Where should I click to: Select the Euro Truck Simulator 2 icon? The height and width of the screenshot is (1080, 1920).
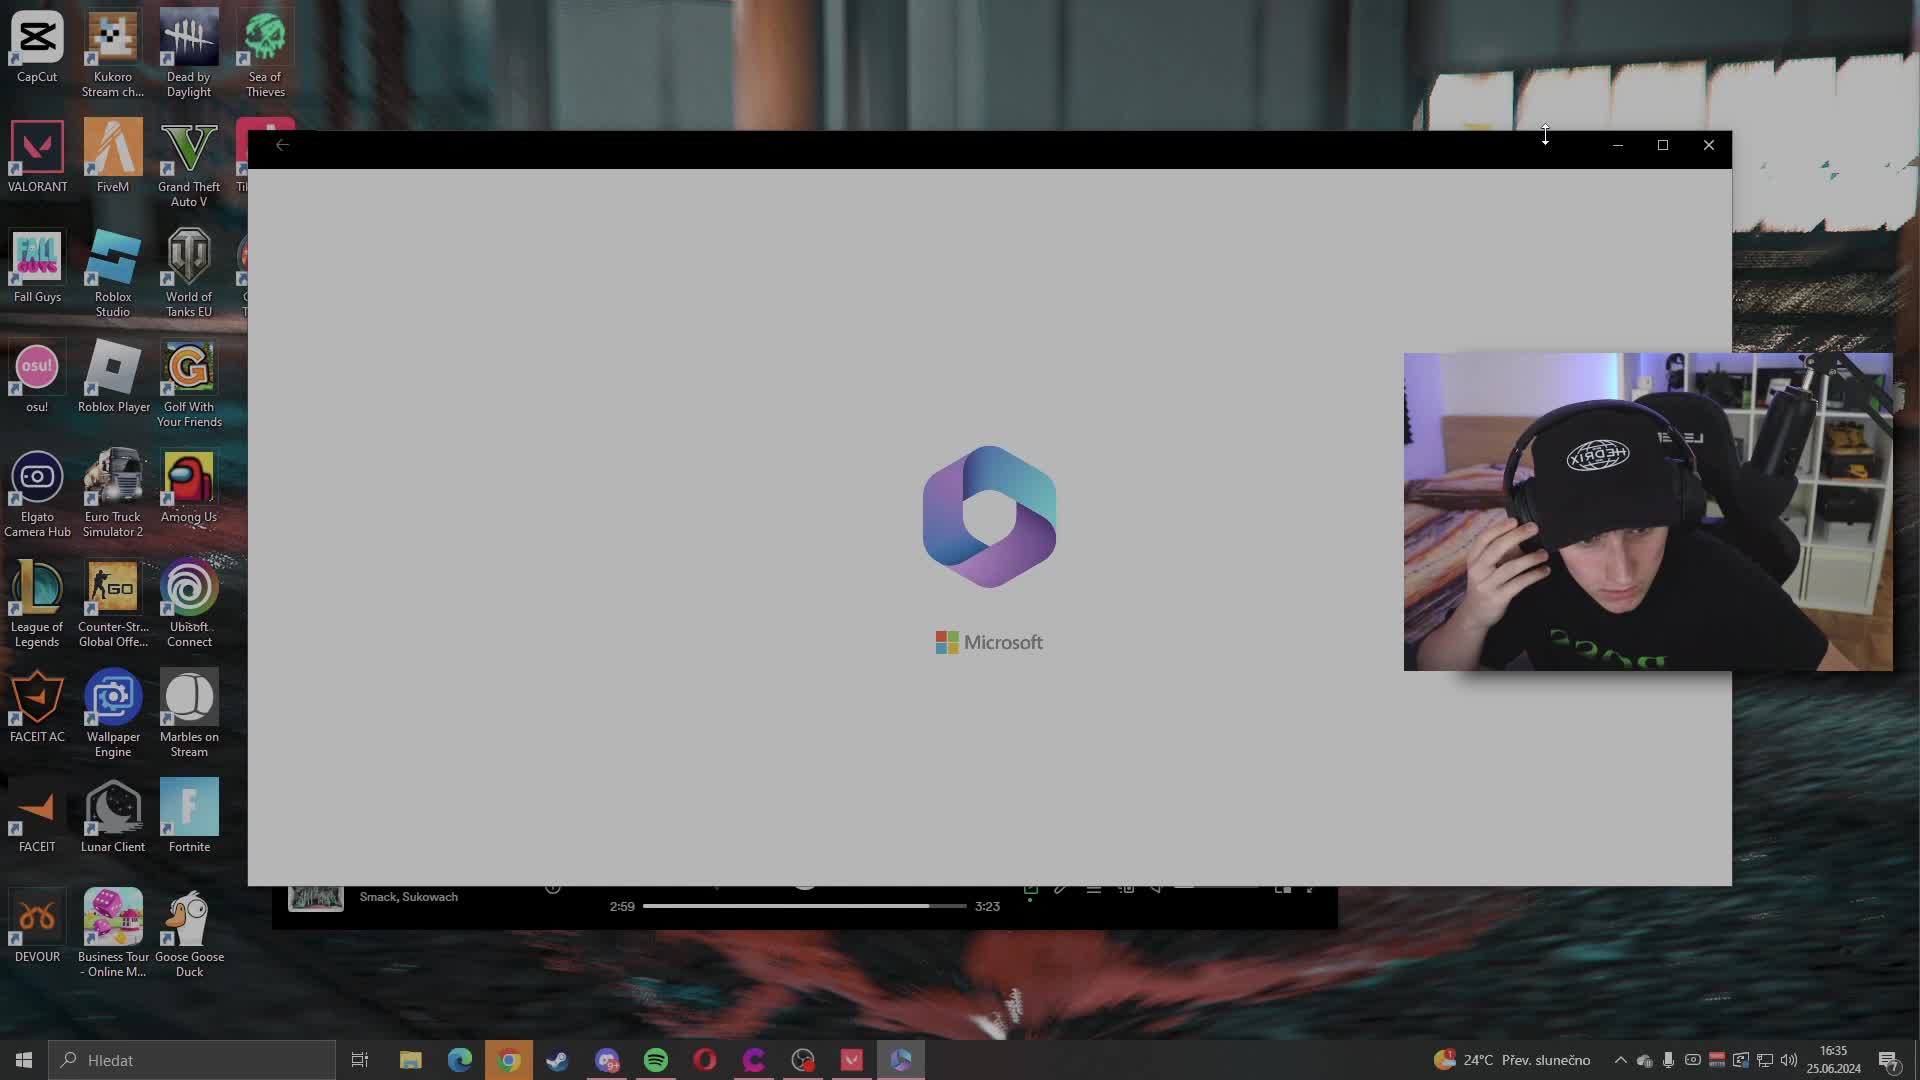coord(113,494)
